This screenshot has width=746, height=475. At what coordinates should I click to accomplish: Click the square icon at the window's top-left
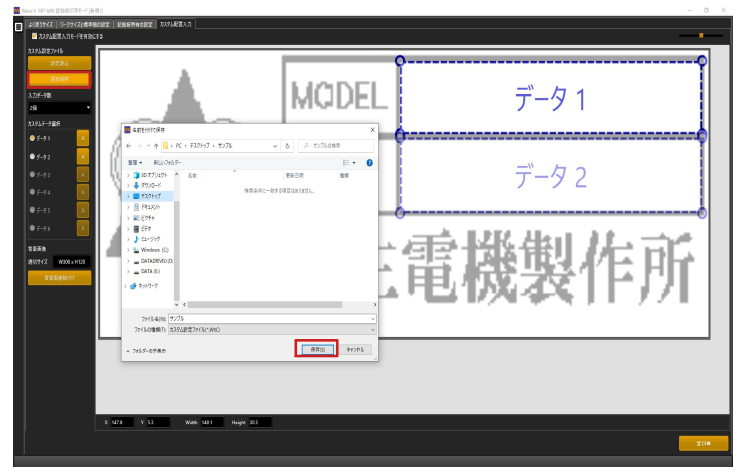(19, 27)
